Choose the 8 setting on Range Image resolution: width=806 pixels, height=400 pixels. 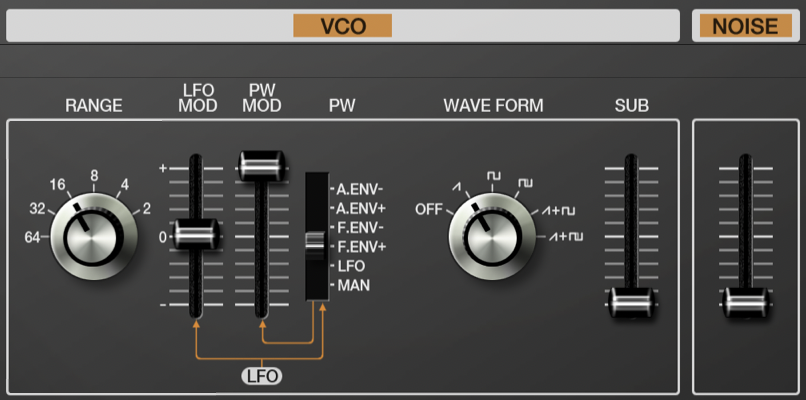click(x=94, y=175)
